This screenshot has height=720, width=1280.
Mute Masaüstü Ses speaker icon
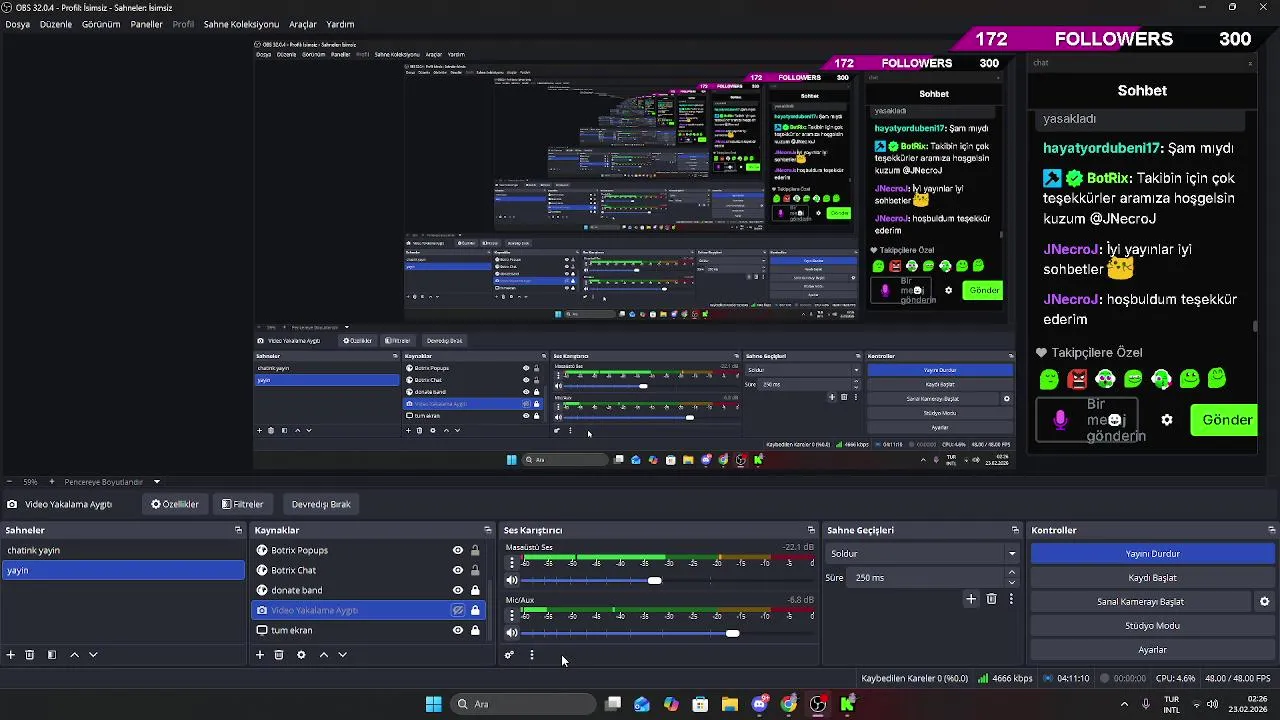point(512,580)
